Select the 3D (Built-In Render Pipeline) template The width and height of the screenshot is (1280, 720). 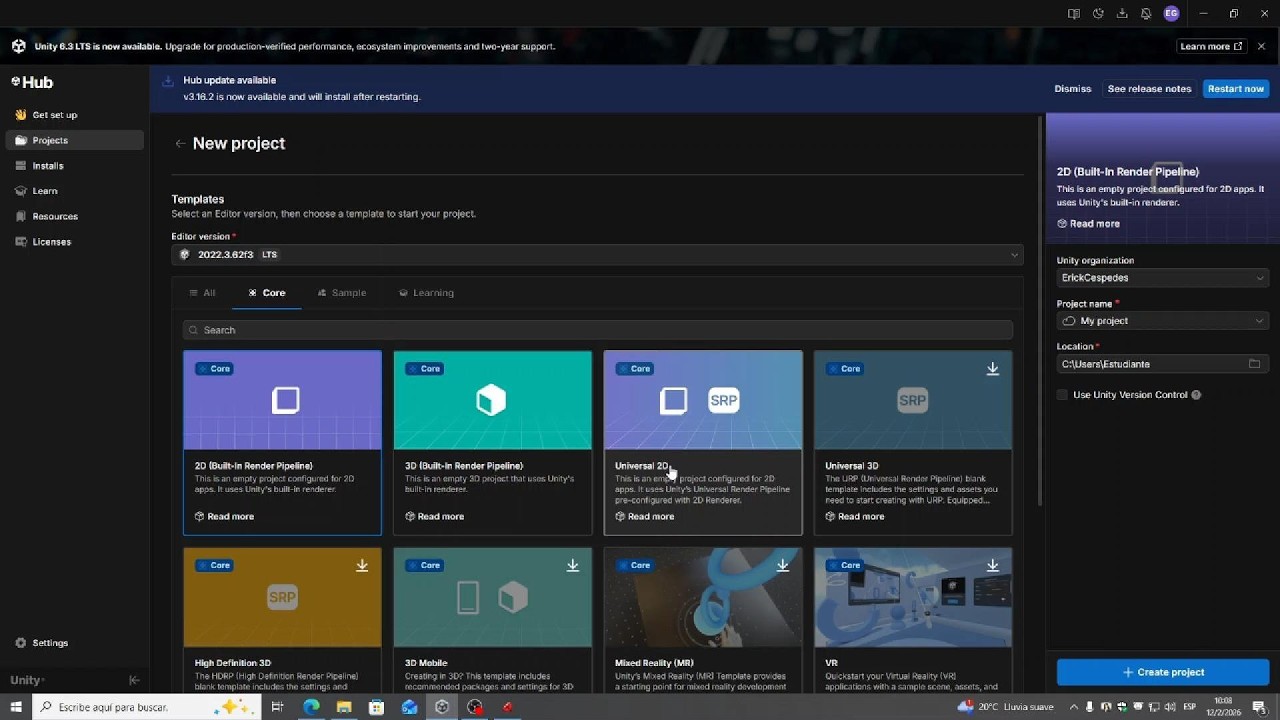(492, 443)
